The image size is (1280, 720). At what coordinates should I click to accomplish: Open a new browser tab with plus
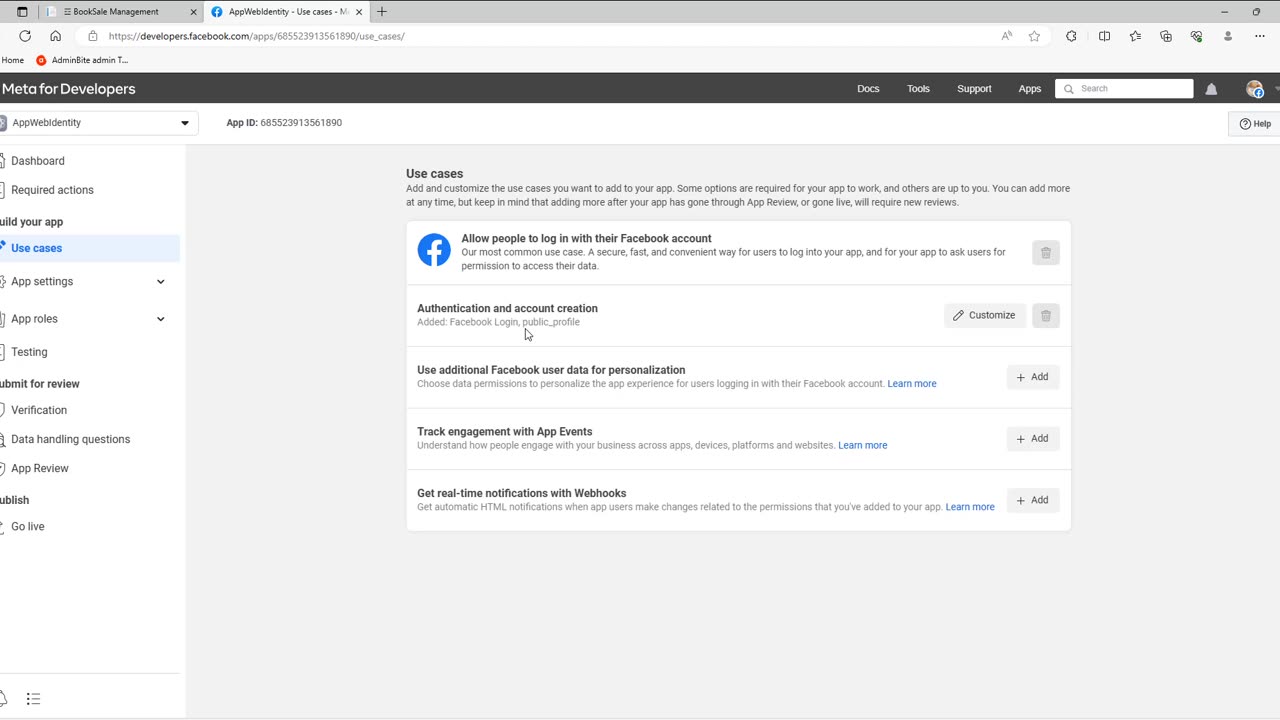click(x=381, y=12)
